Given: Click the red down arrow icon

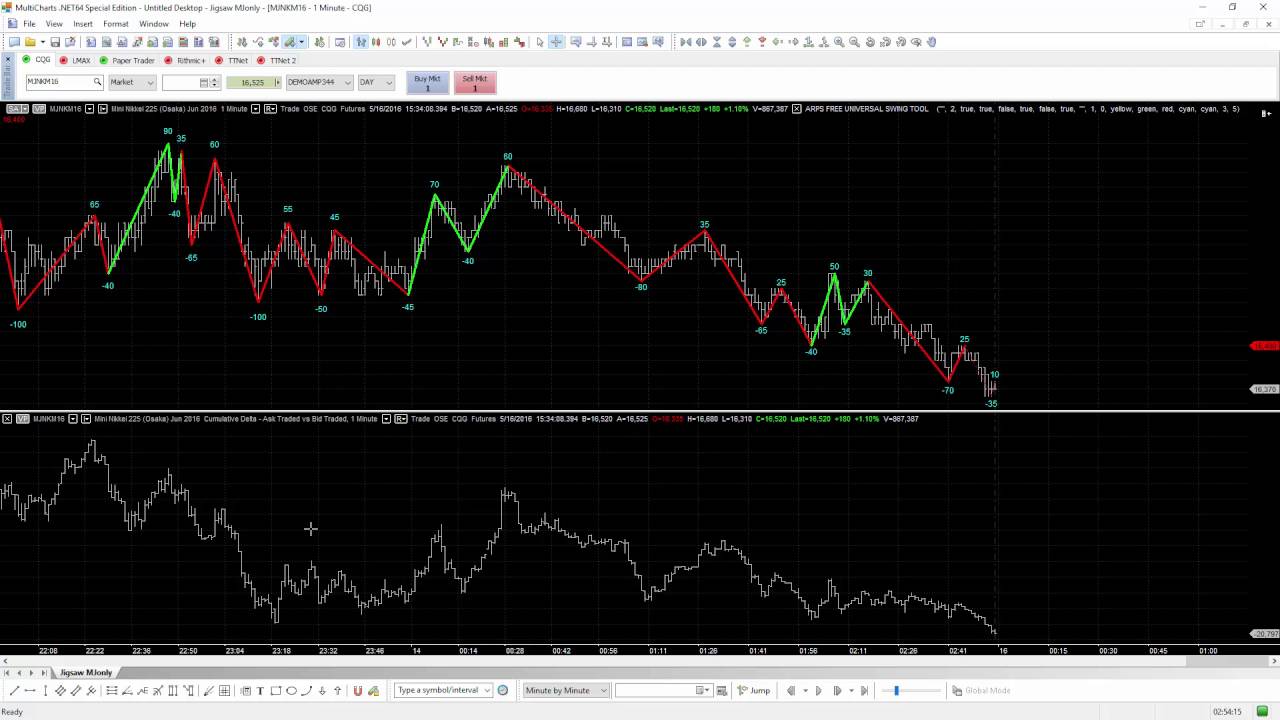Looking at the screenshot, I should (x=762, y=42).
